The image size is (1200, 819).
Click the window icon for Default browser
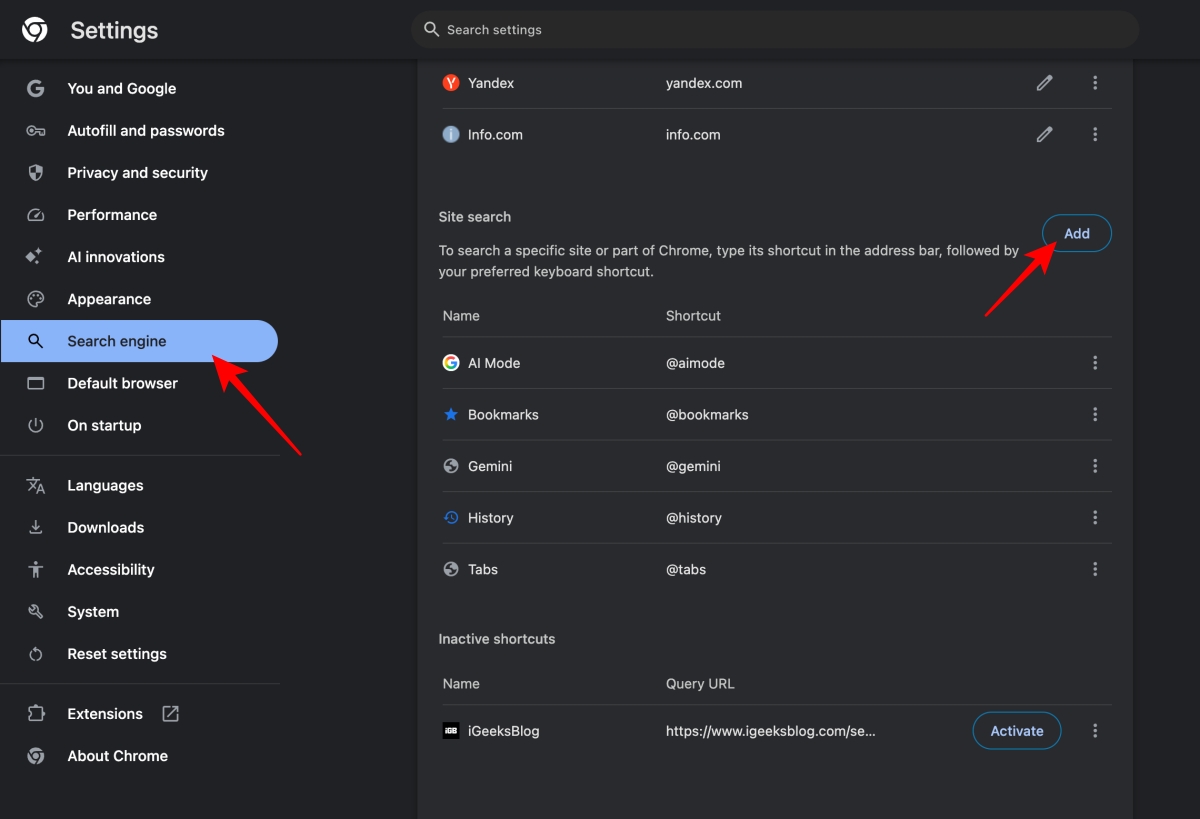click(36, 383)
